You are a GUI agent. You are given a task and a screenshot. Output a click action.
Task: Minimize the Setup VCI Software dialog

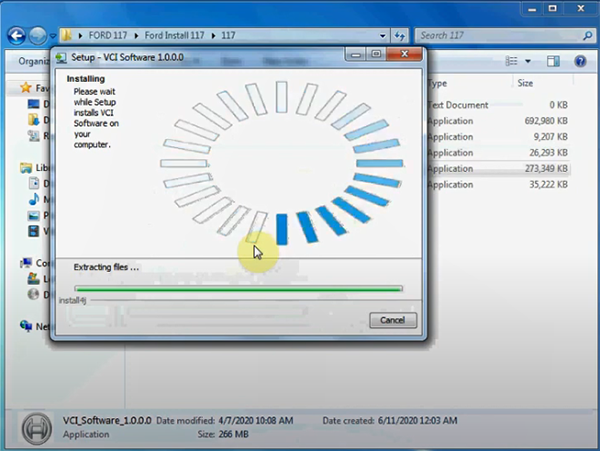(x=355, y=54)
